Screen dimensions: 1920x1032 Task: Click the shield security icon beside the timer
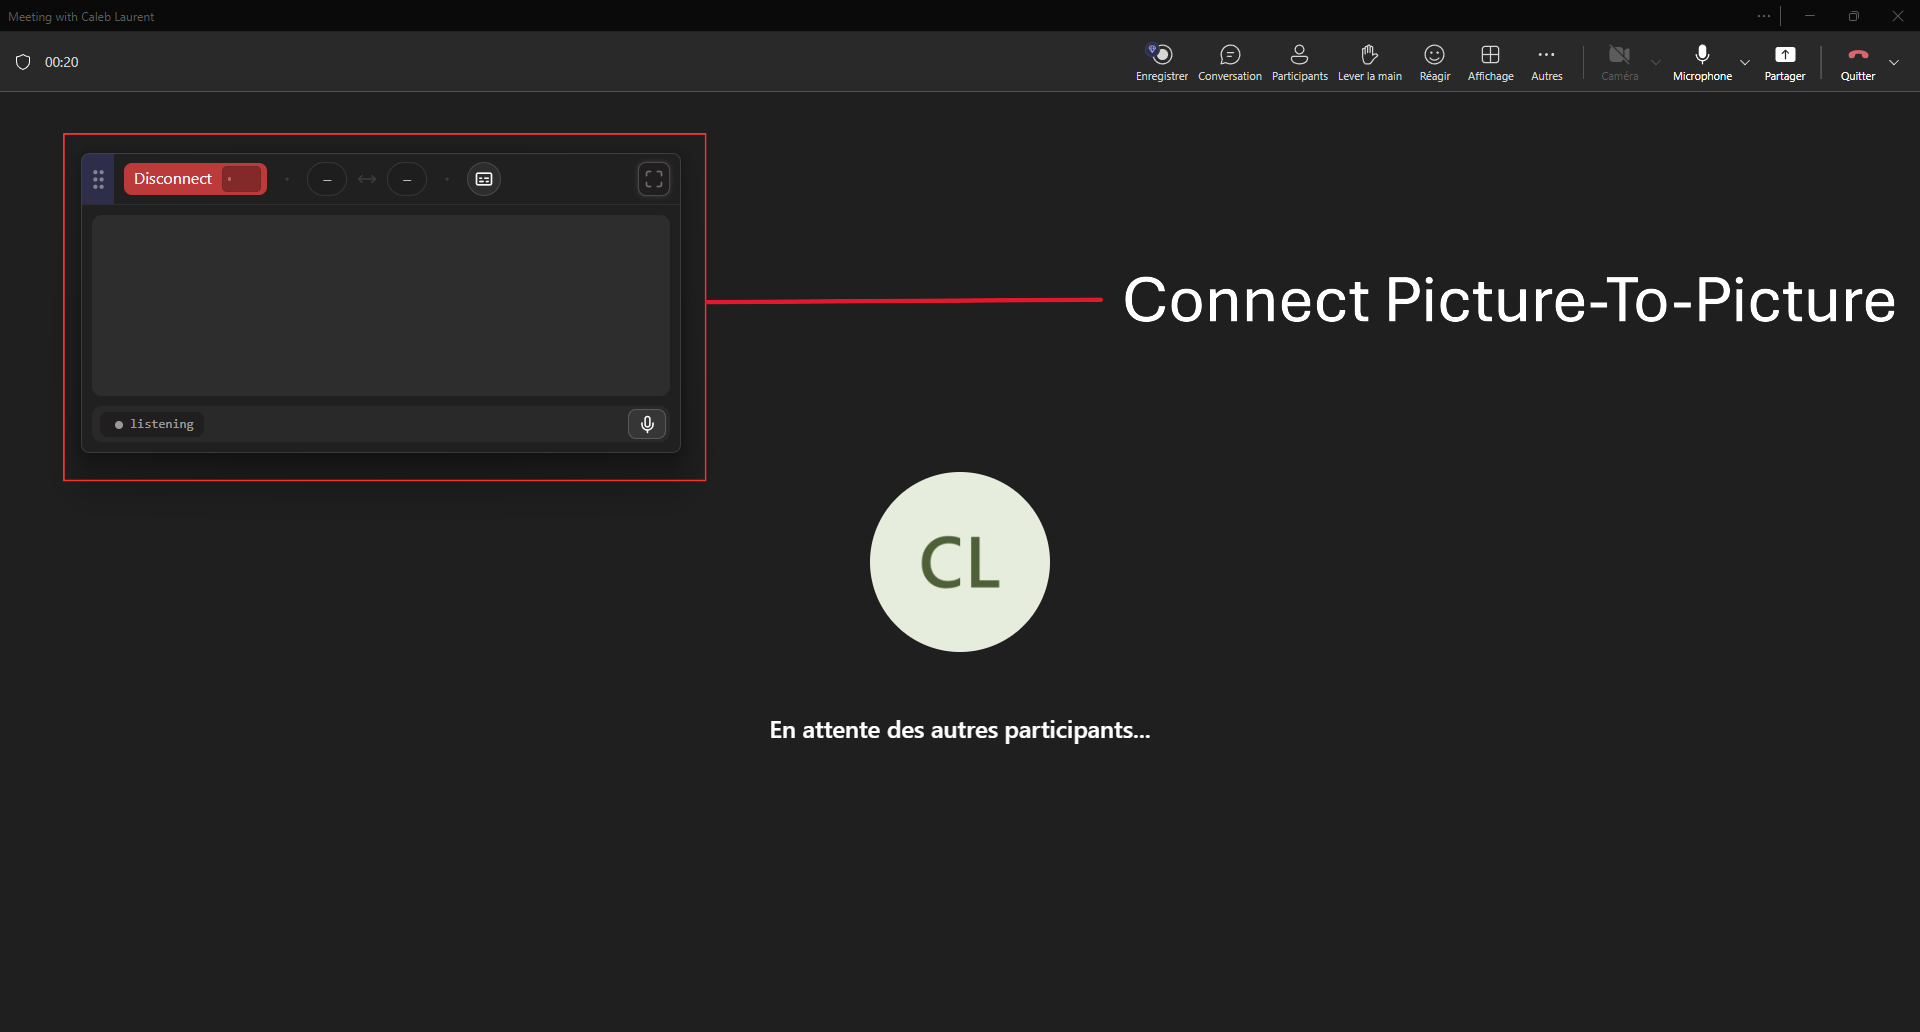(x=23, y=62)
